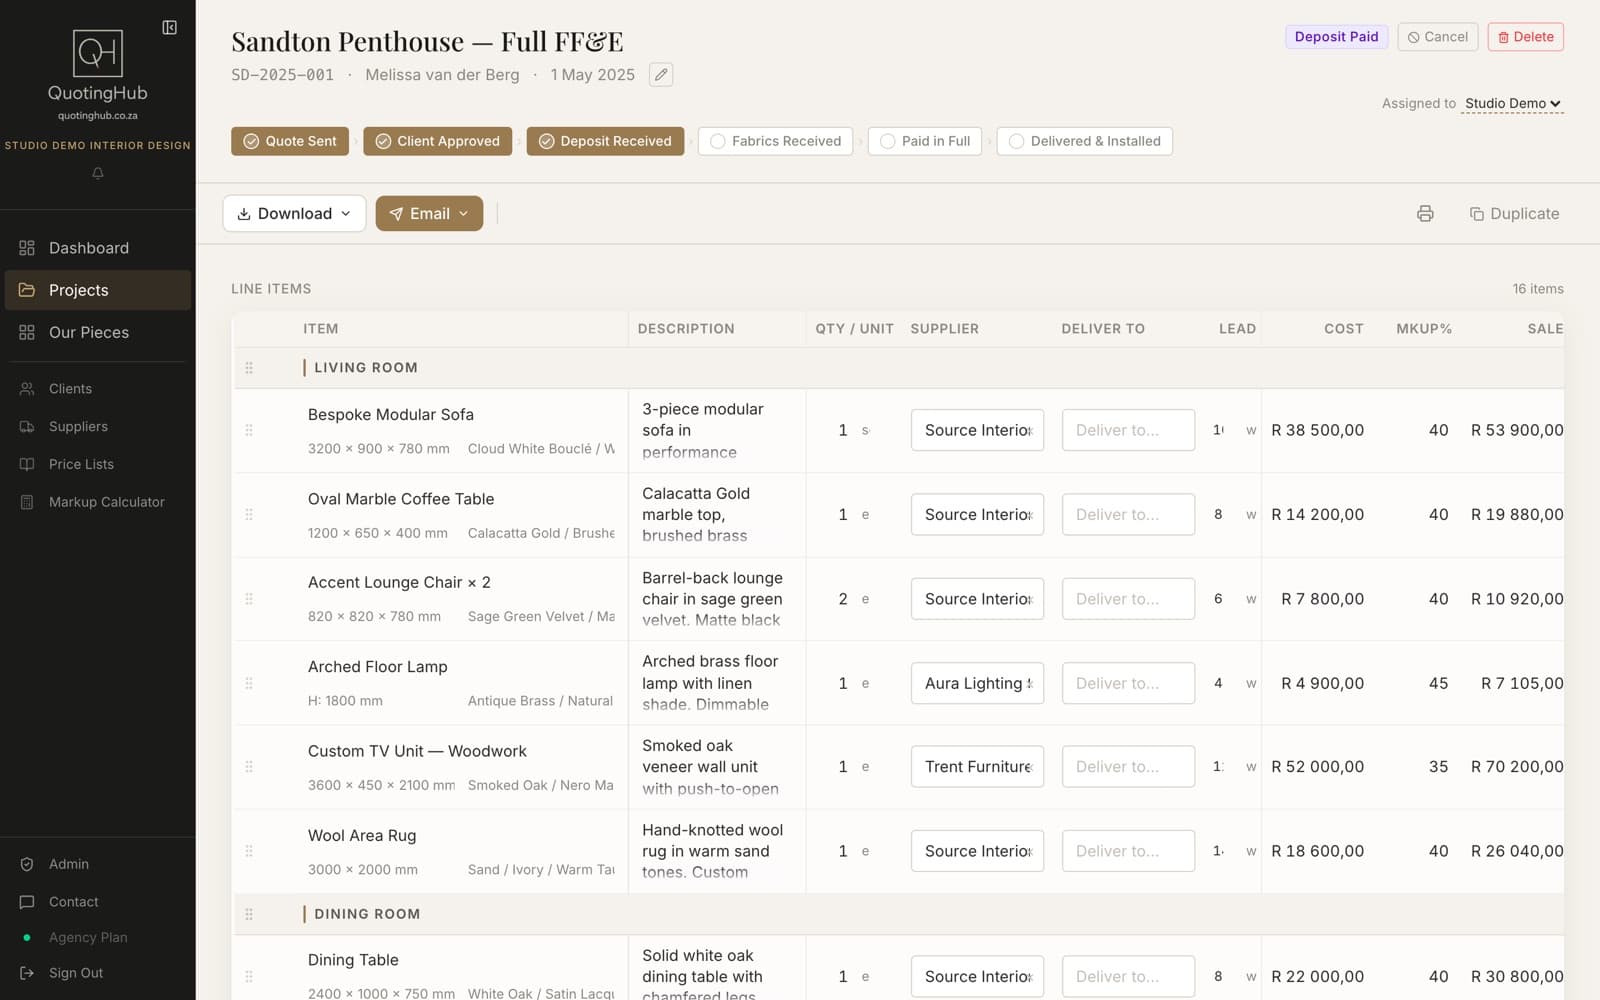Open the Download dropdown
The width and height of the screenshot is (1600, 1000).
(294, 214)
